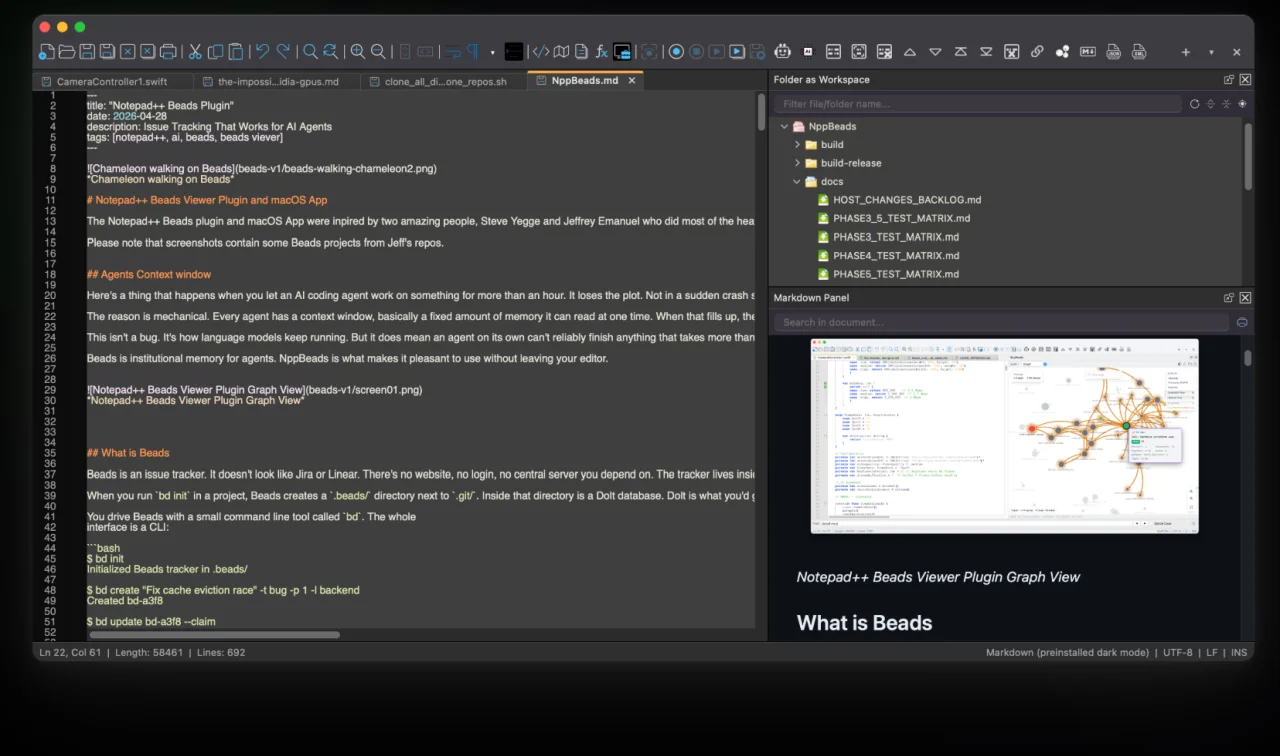Undock the Folder as Workspace panel
1280x756 pixels.
(x=1229, y=80)
